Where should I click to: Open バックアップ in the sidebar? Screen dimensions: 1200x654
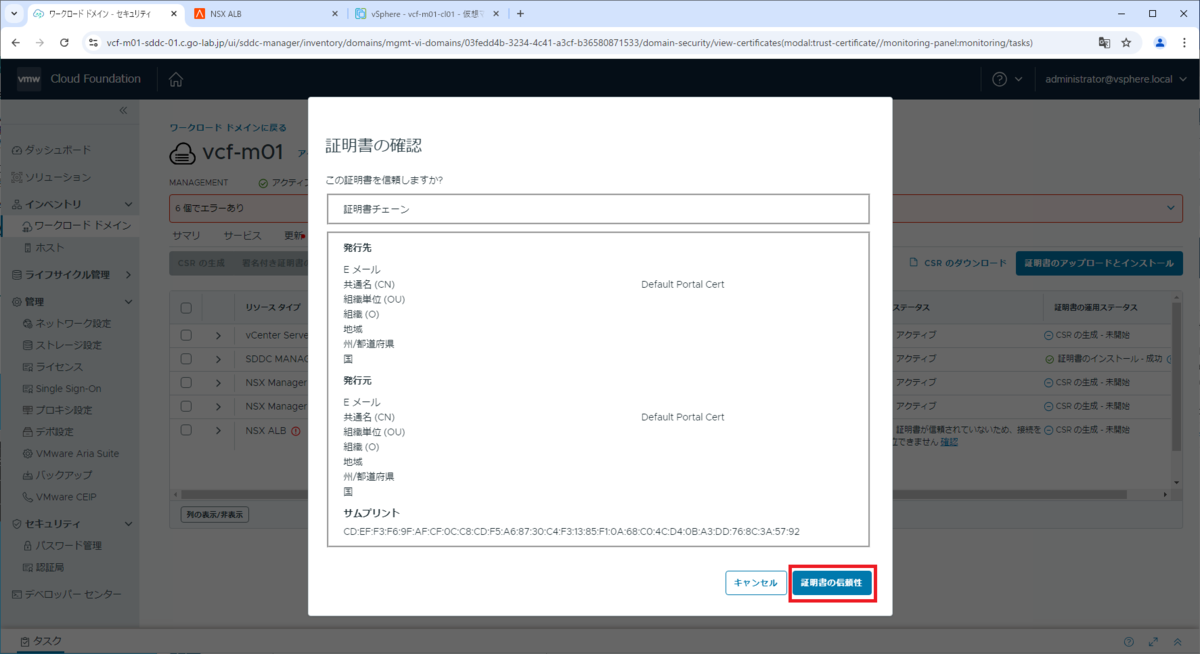[57, 475]
